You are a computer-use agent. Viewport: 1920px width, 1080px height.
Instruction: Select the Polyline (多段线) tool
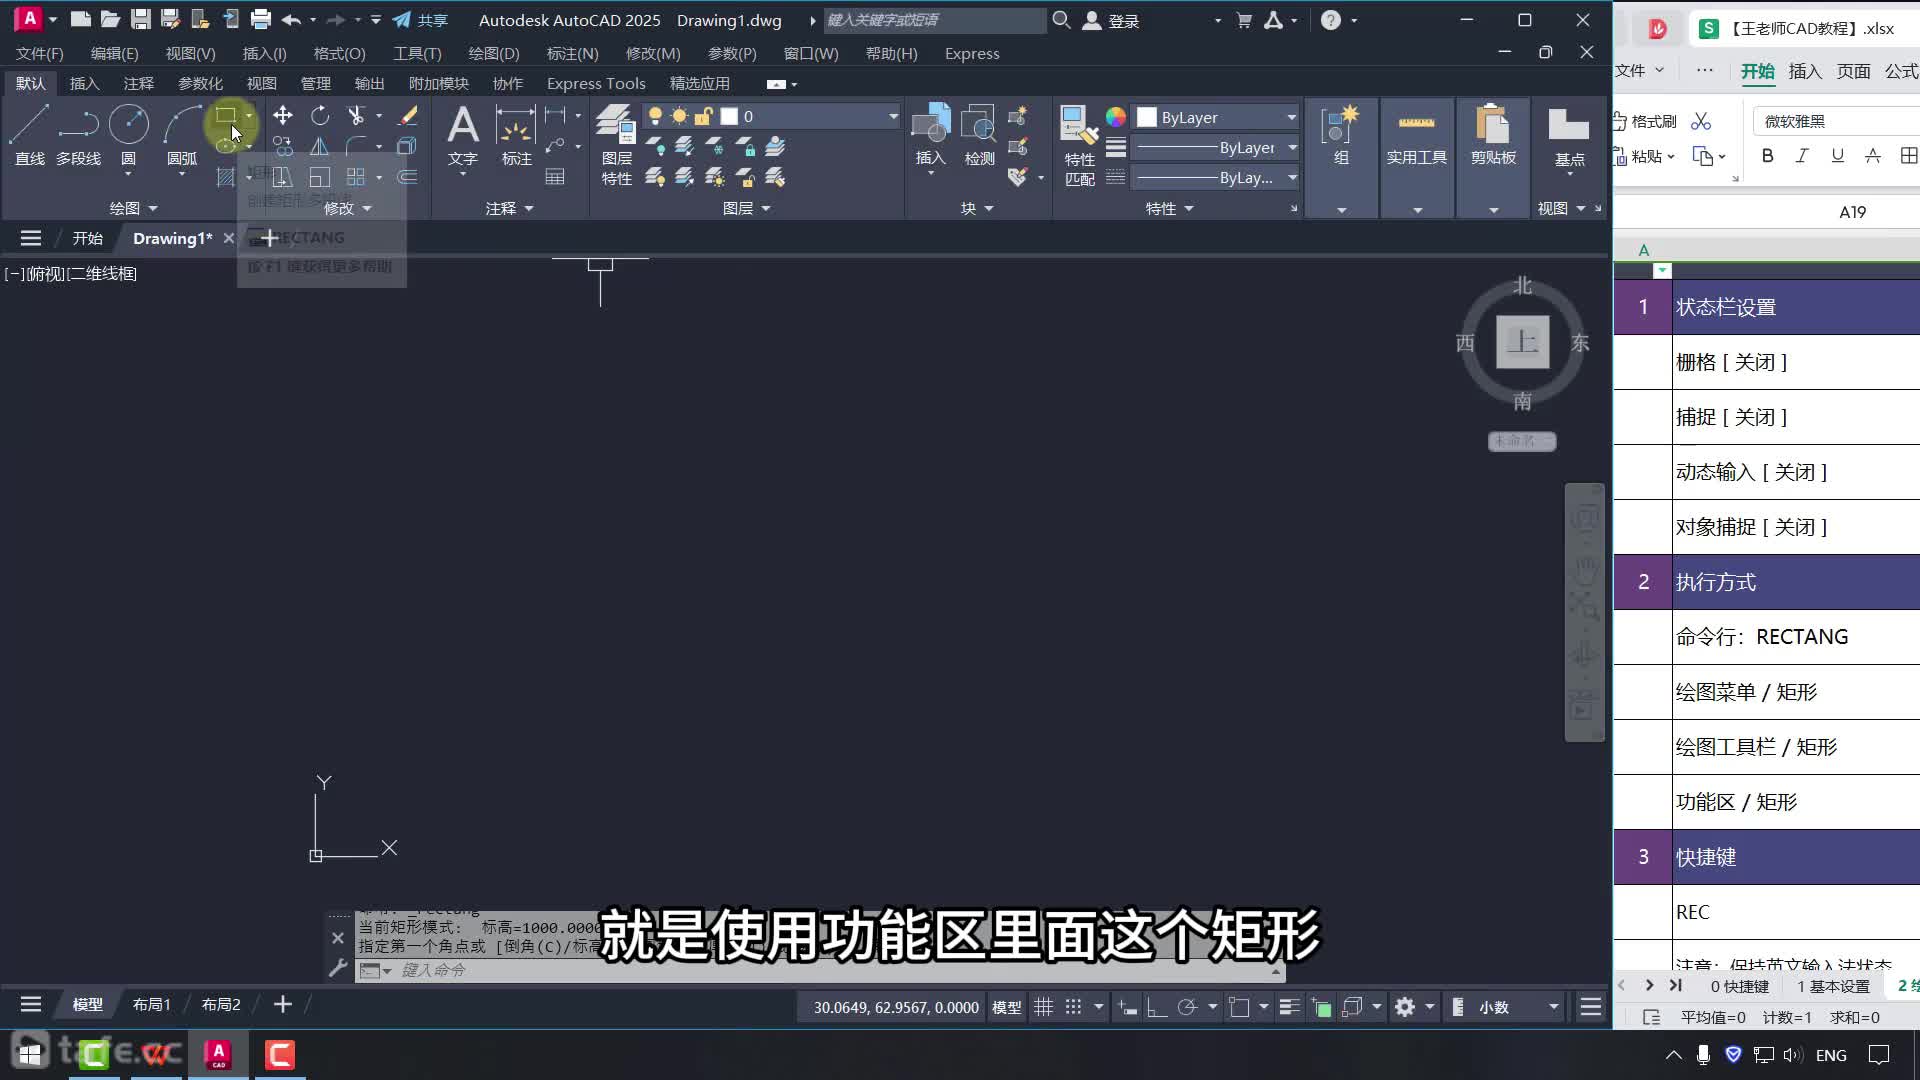coord(78,135)
